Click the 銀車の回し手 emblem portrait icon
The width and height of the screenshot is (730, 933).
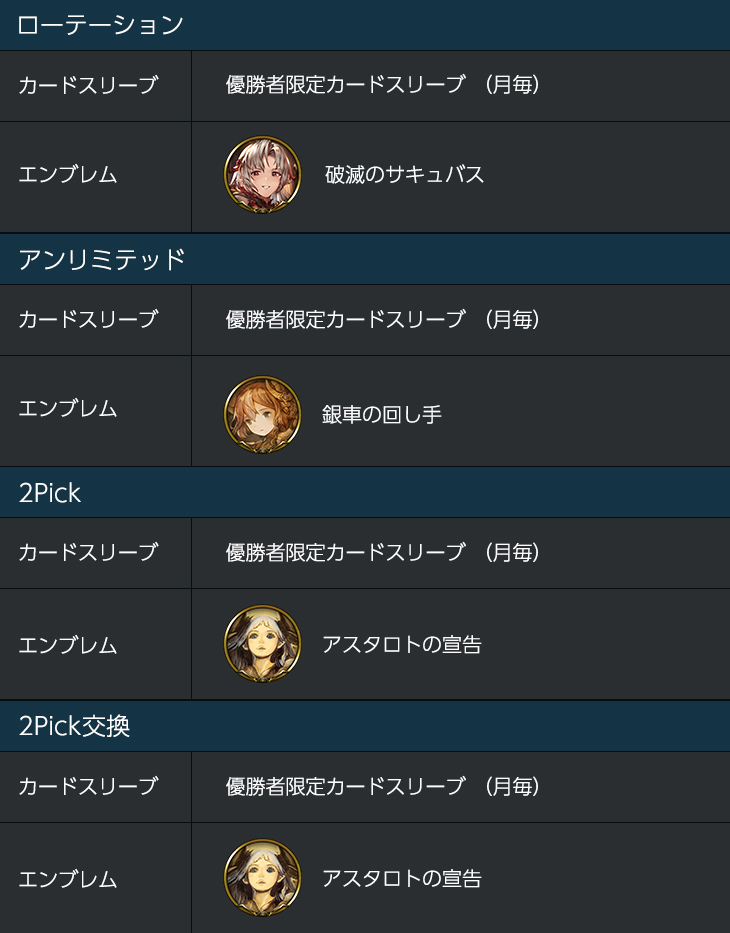point(262,414)
